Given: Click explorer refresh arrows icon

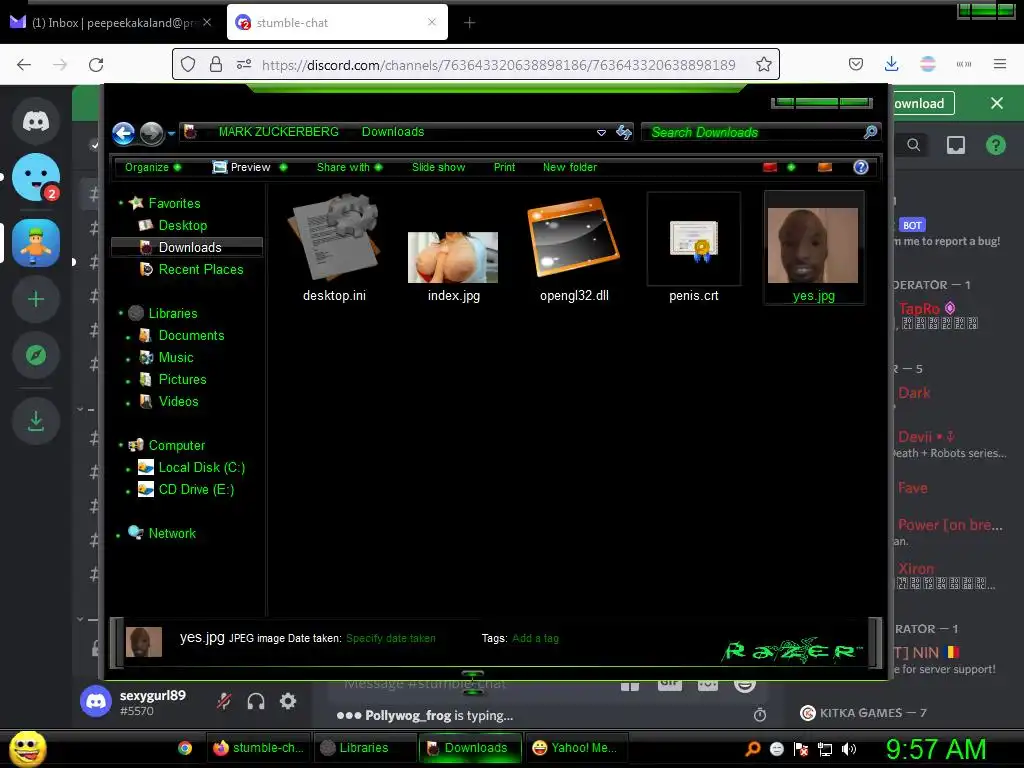Looking at the screenshot, I should 624,133.
